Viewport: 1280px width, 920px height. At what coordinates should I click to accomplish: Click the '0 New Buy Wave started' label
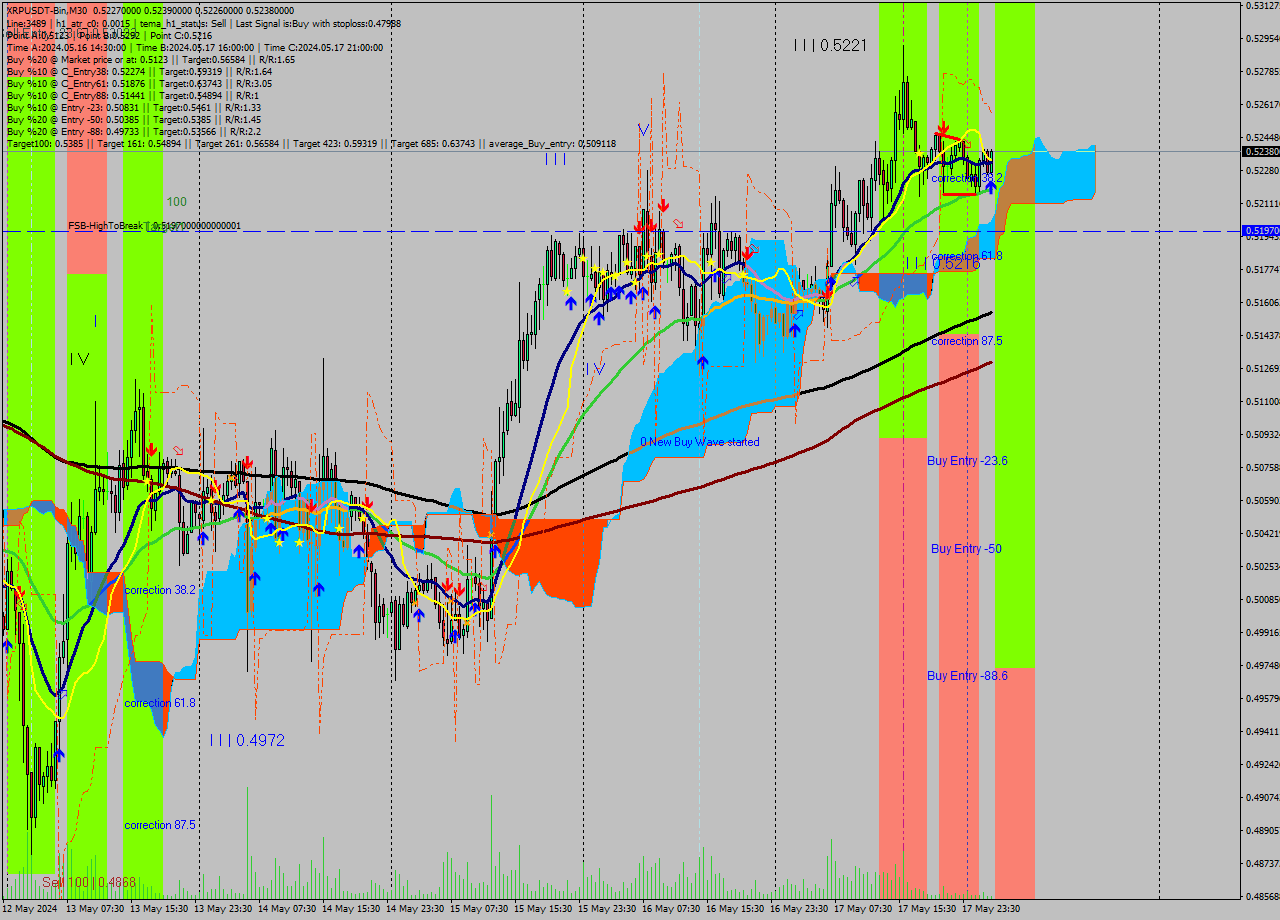coord(700,442)
